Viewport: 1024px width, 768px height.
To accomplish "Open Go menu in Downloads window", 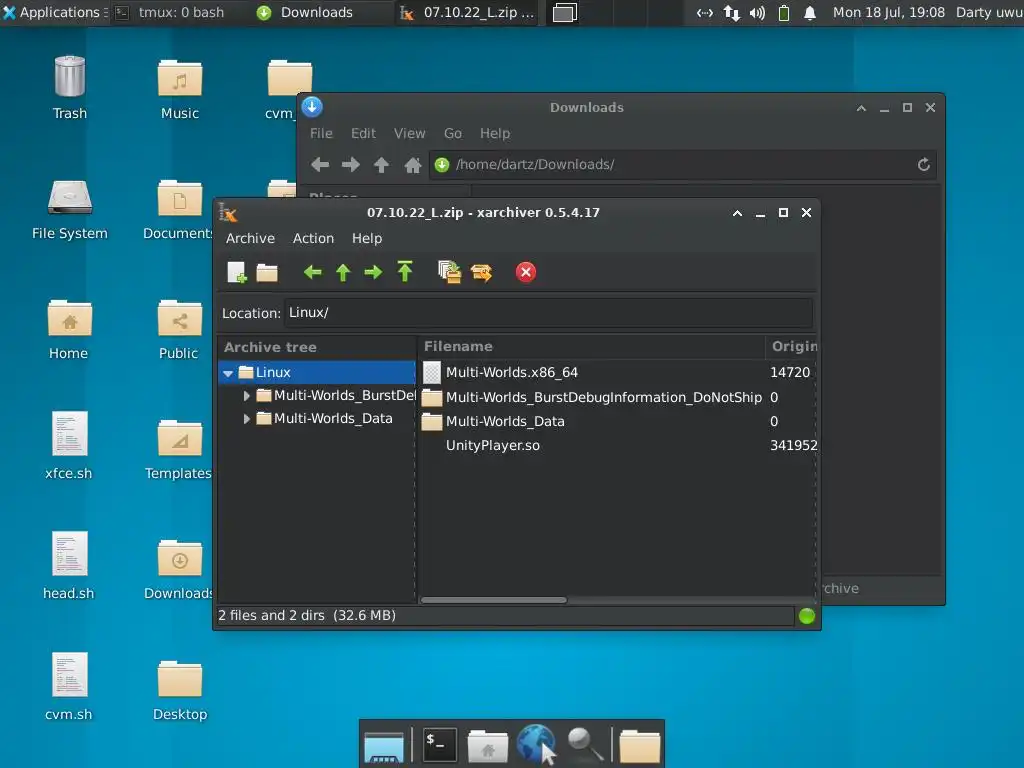I will click(453, 133).
